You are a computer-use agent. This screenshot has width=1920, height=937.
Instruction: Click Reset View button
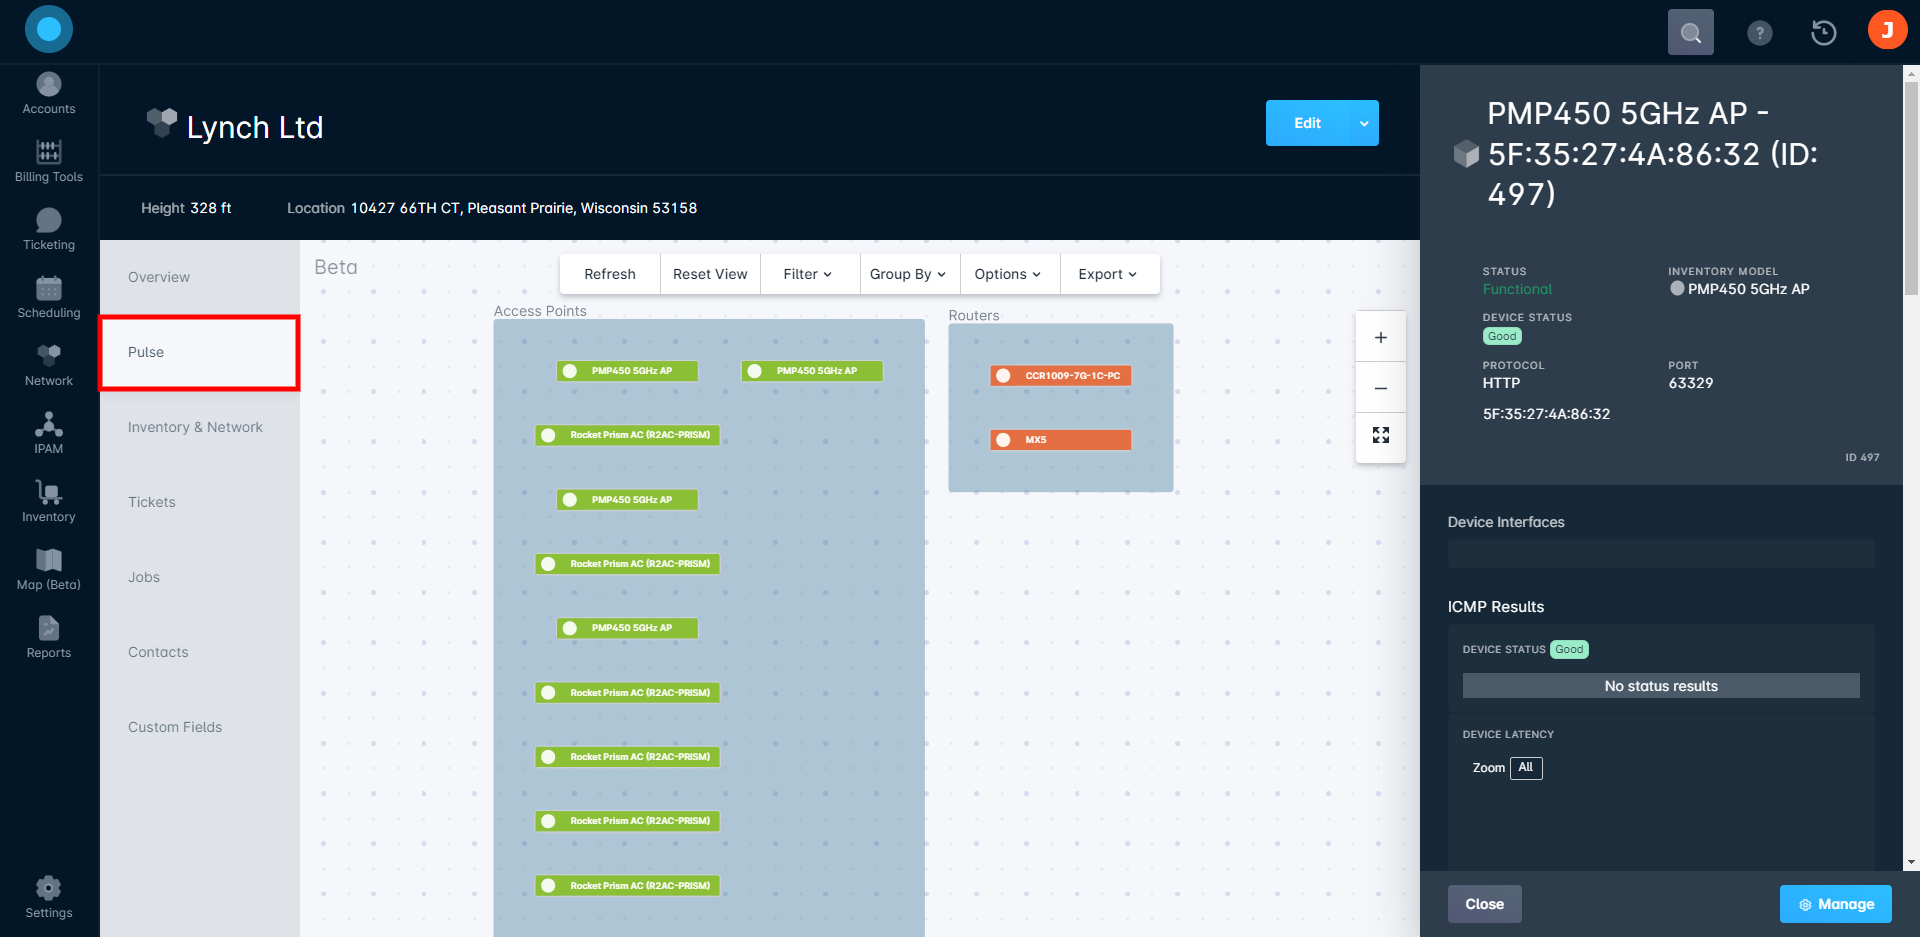(710, 274)
